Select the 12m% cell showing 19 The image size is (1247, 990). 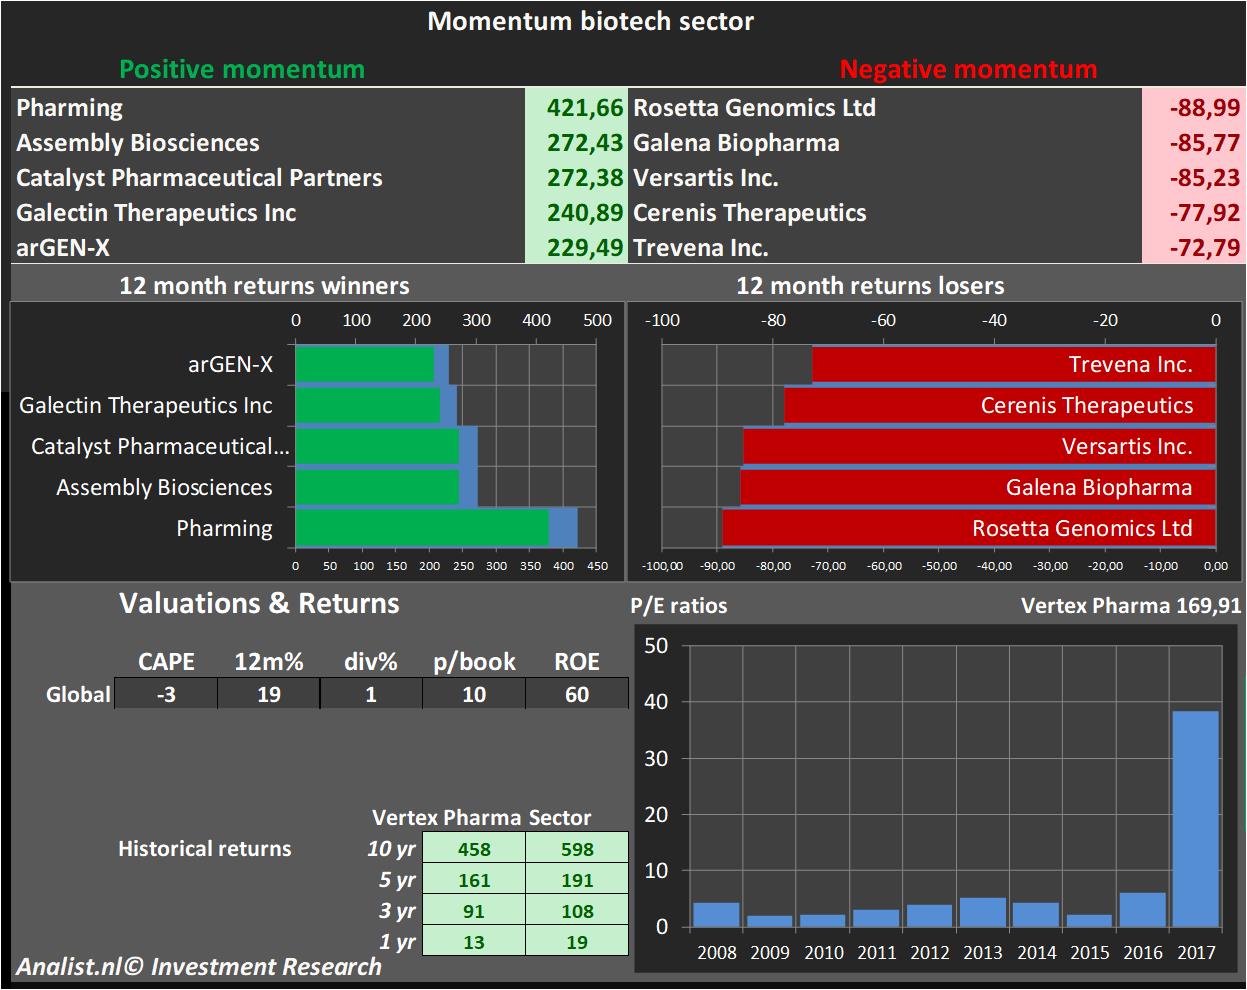[268, 694]
